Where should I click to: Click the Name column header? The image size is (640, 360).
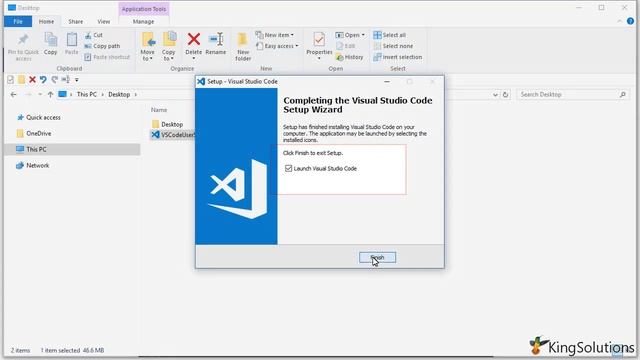[x=159, y=110]
